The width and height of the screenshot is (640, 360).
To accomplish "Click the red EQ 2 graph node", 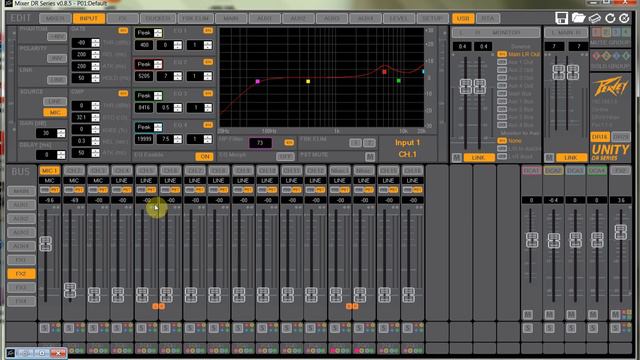I will 384,72.
